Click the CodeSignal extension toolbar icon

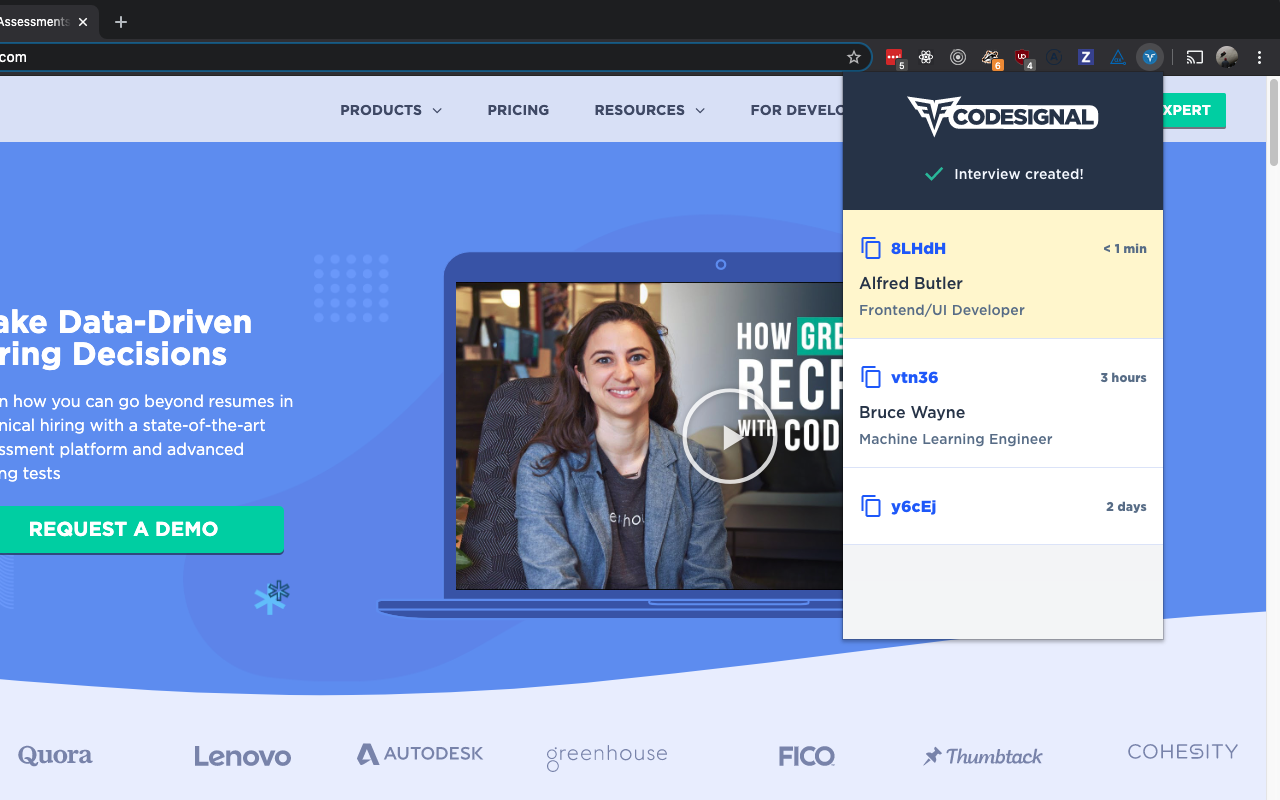(x=1150, y=57)
